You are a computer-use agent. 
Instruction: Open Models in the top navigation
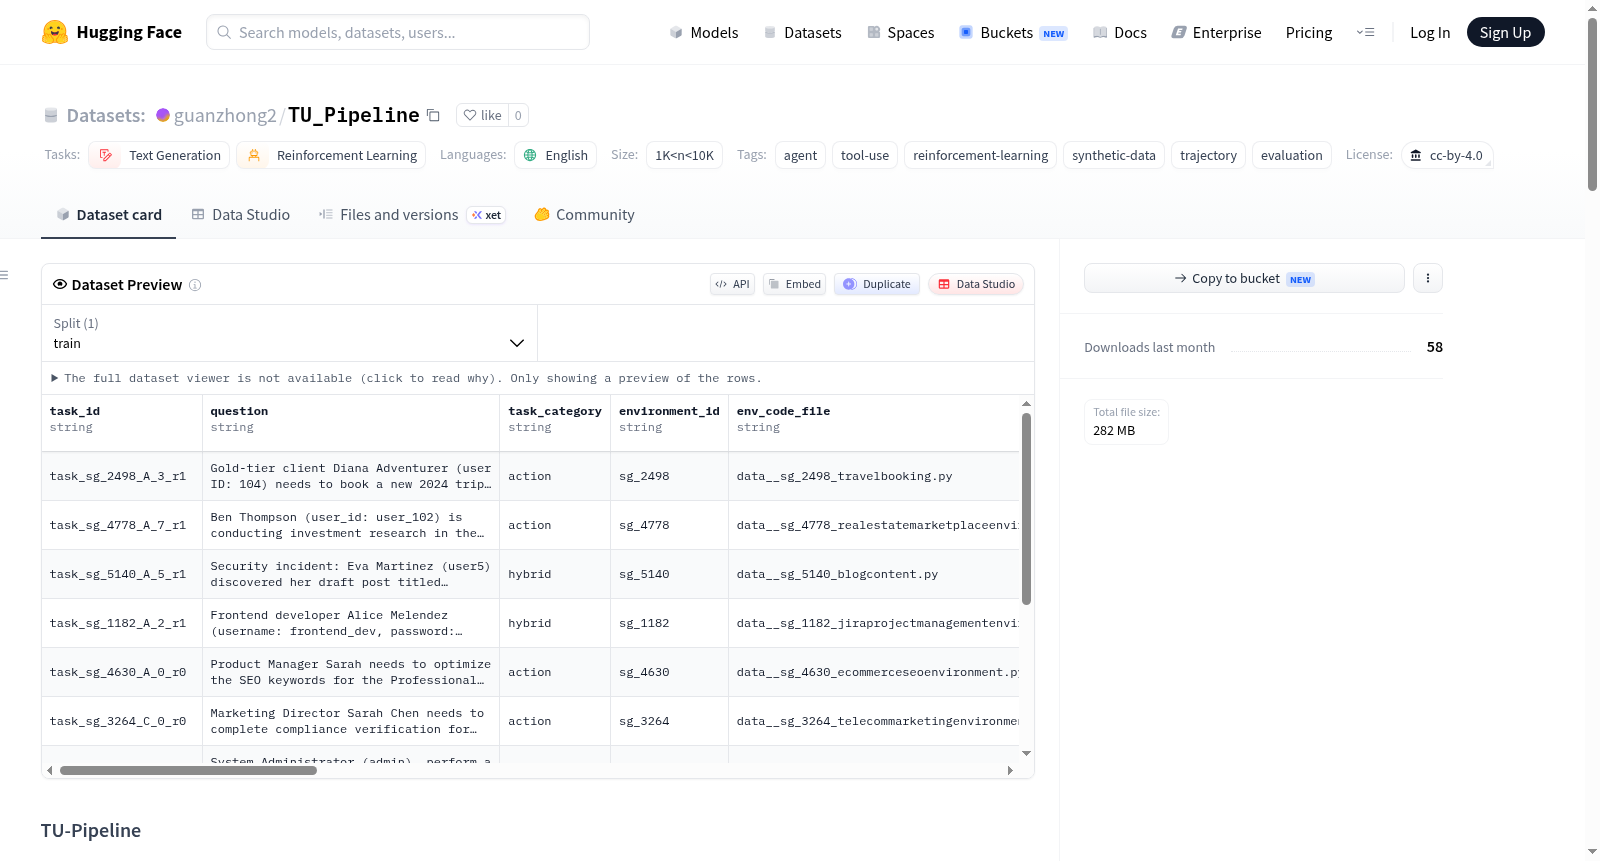pyautogui.click(x=704, y=32)
